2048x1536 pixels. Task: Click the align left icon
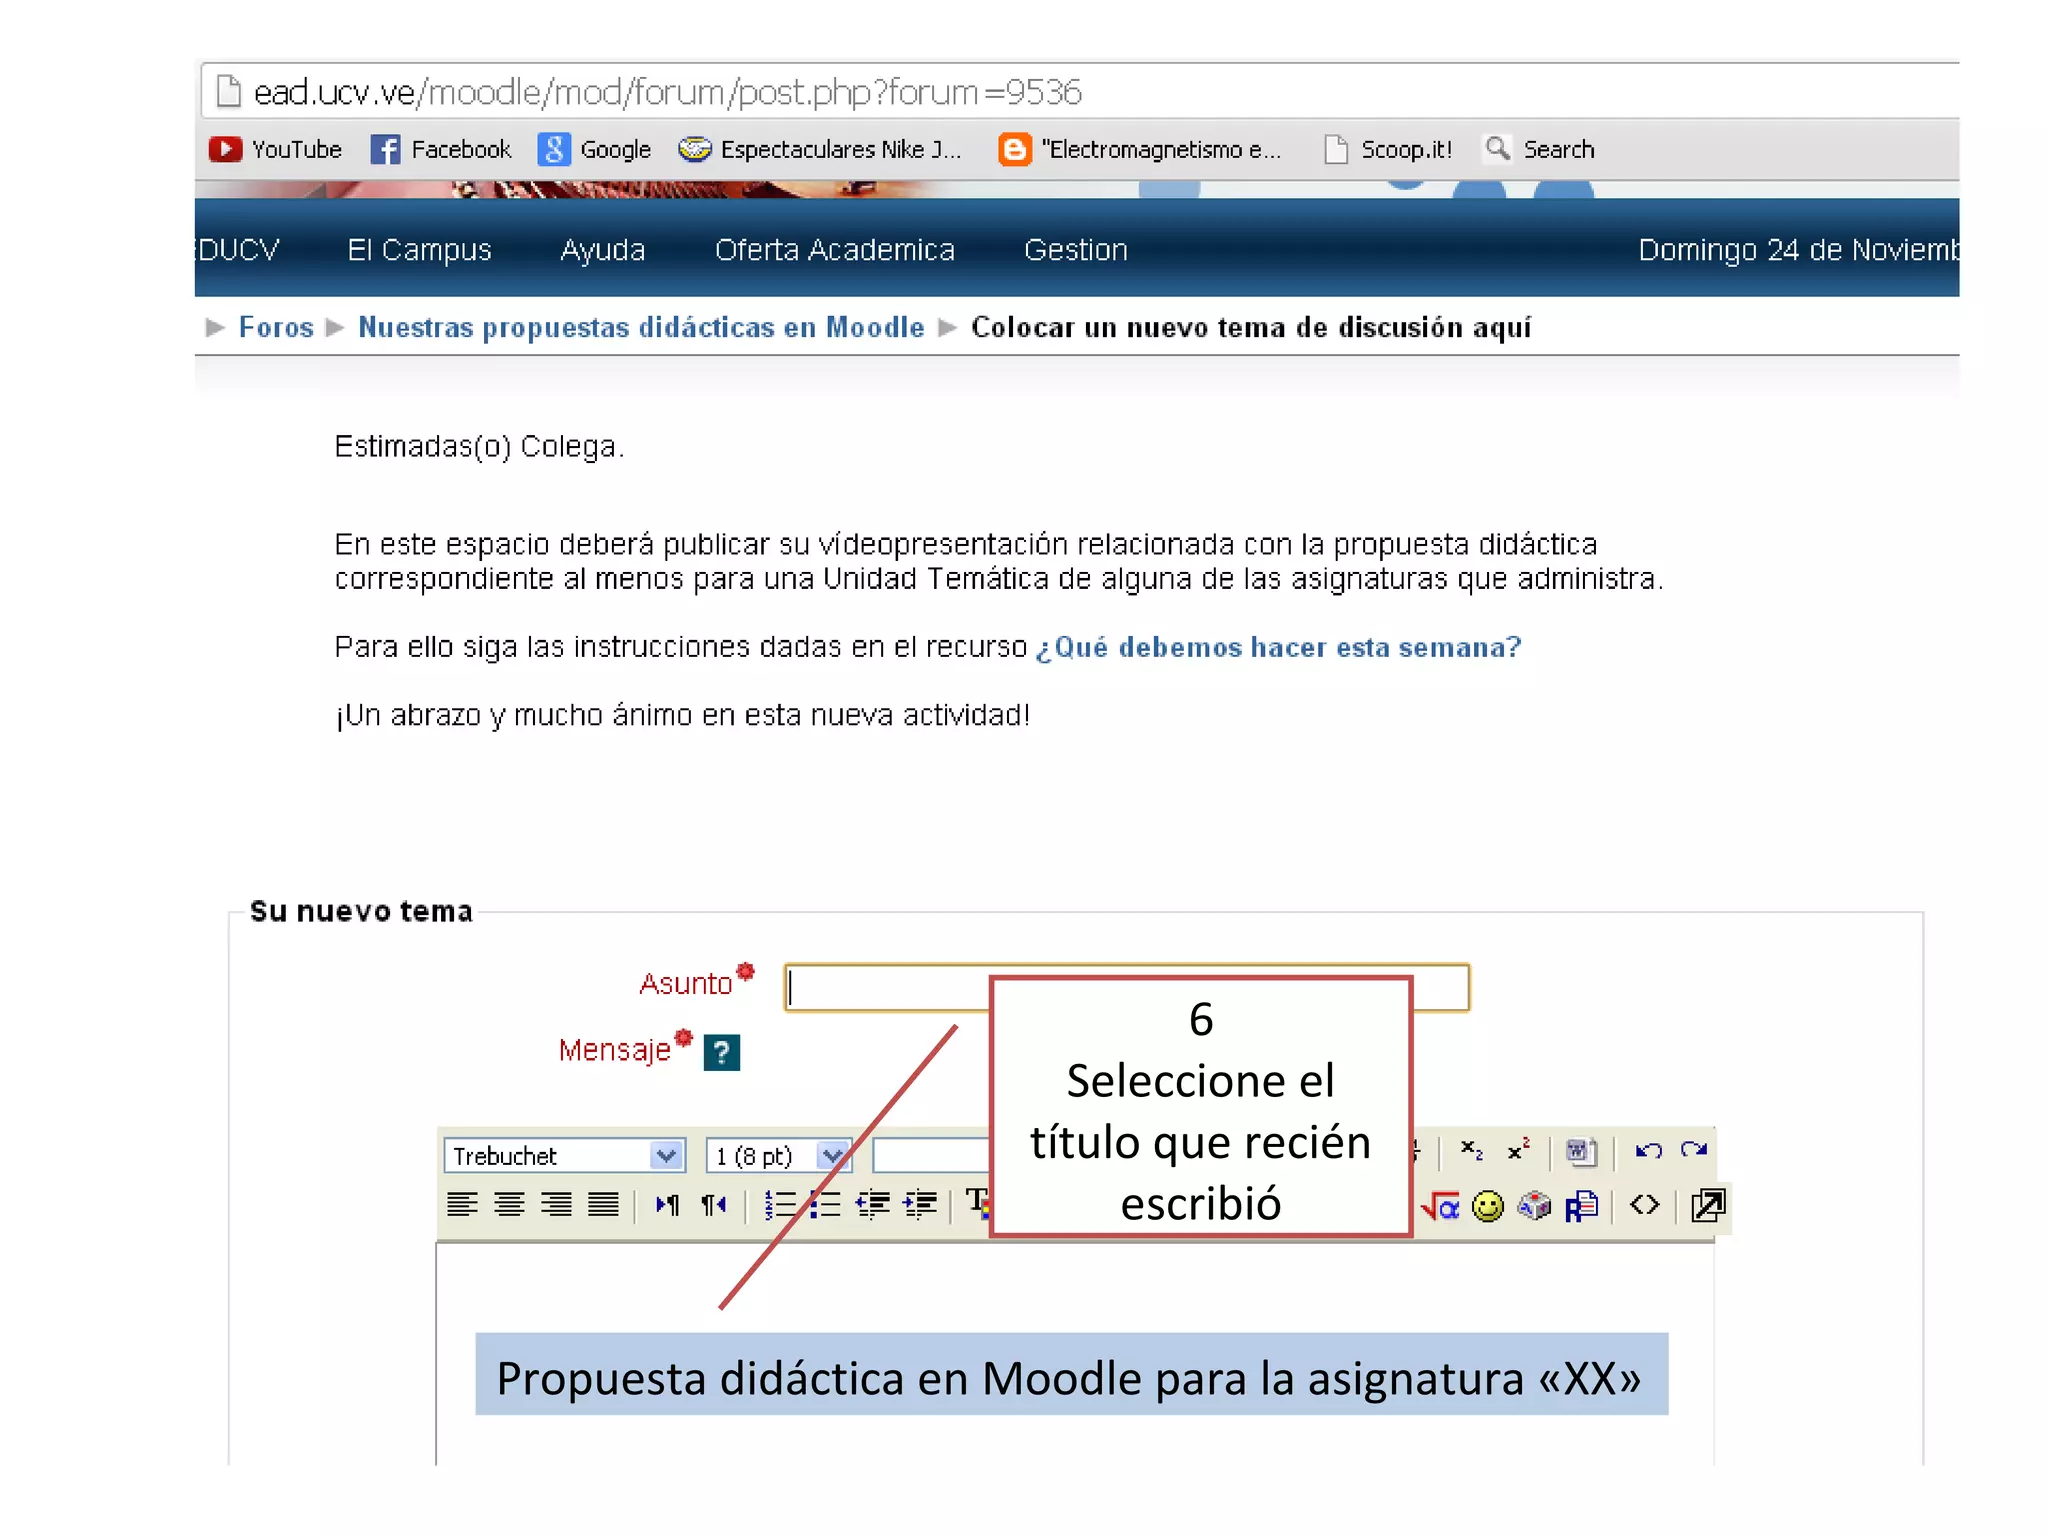462,1205
